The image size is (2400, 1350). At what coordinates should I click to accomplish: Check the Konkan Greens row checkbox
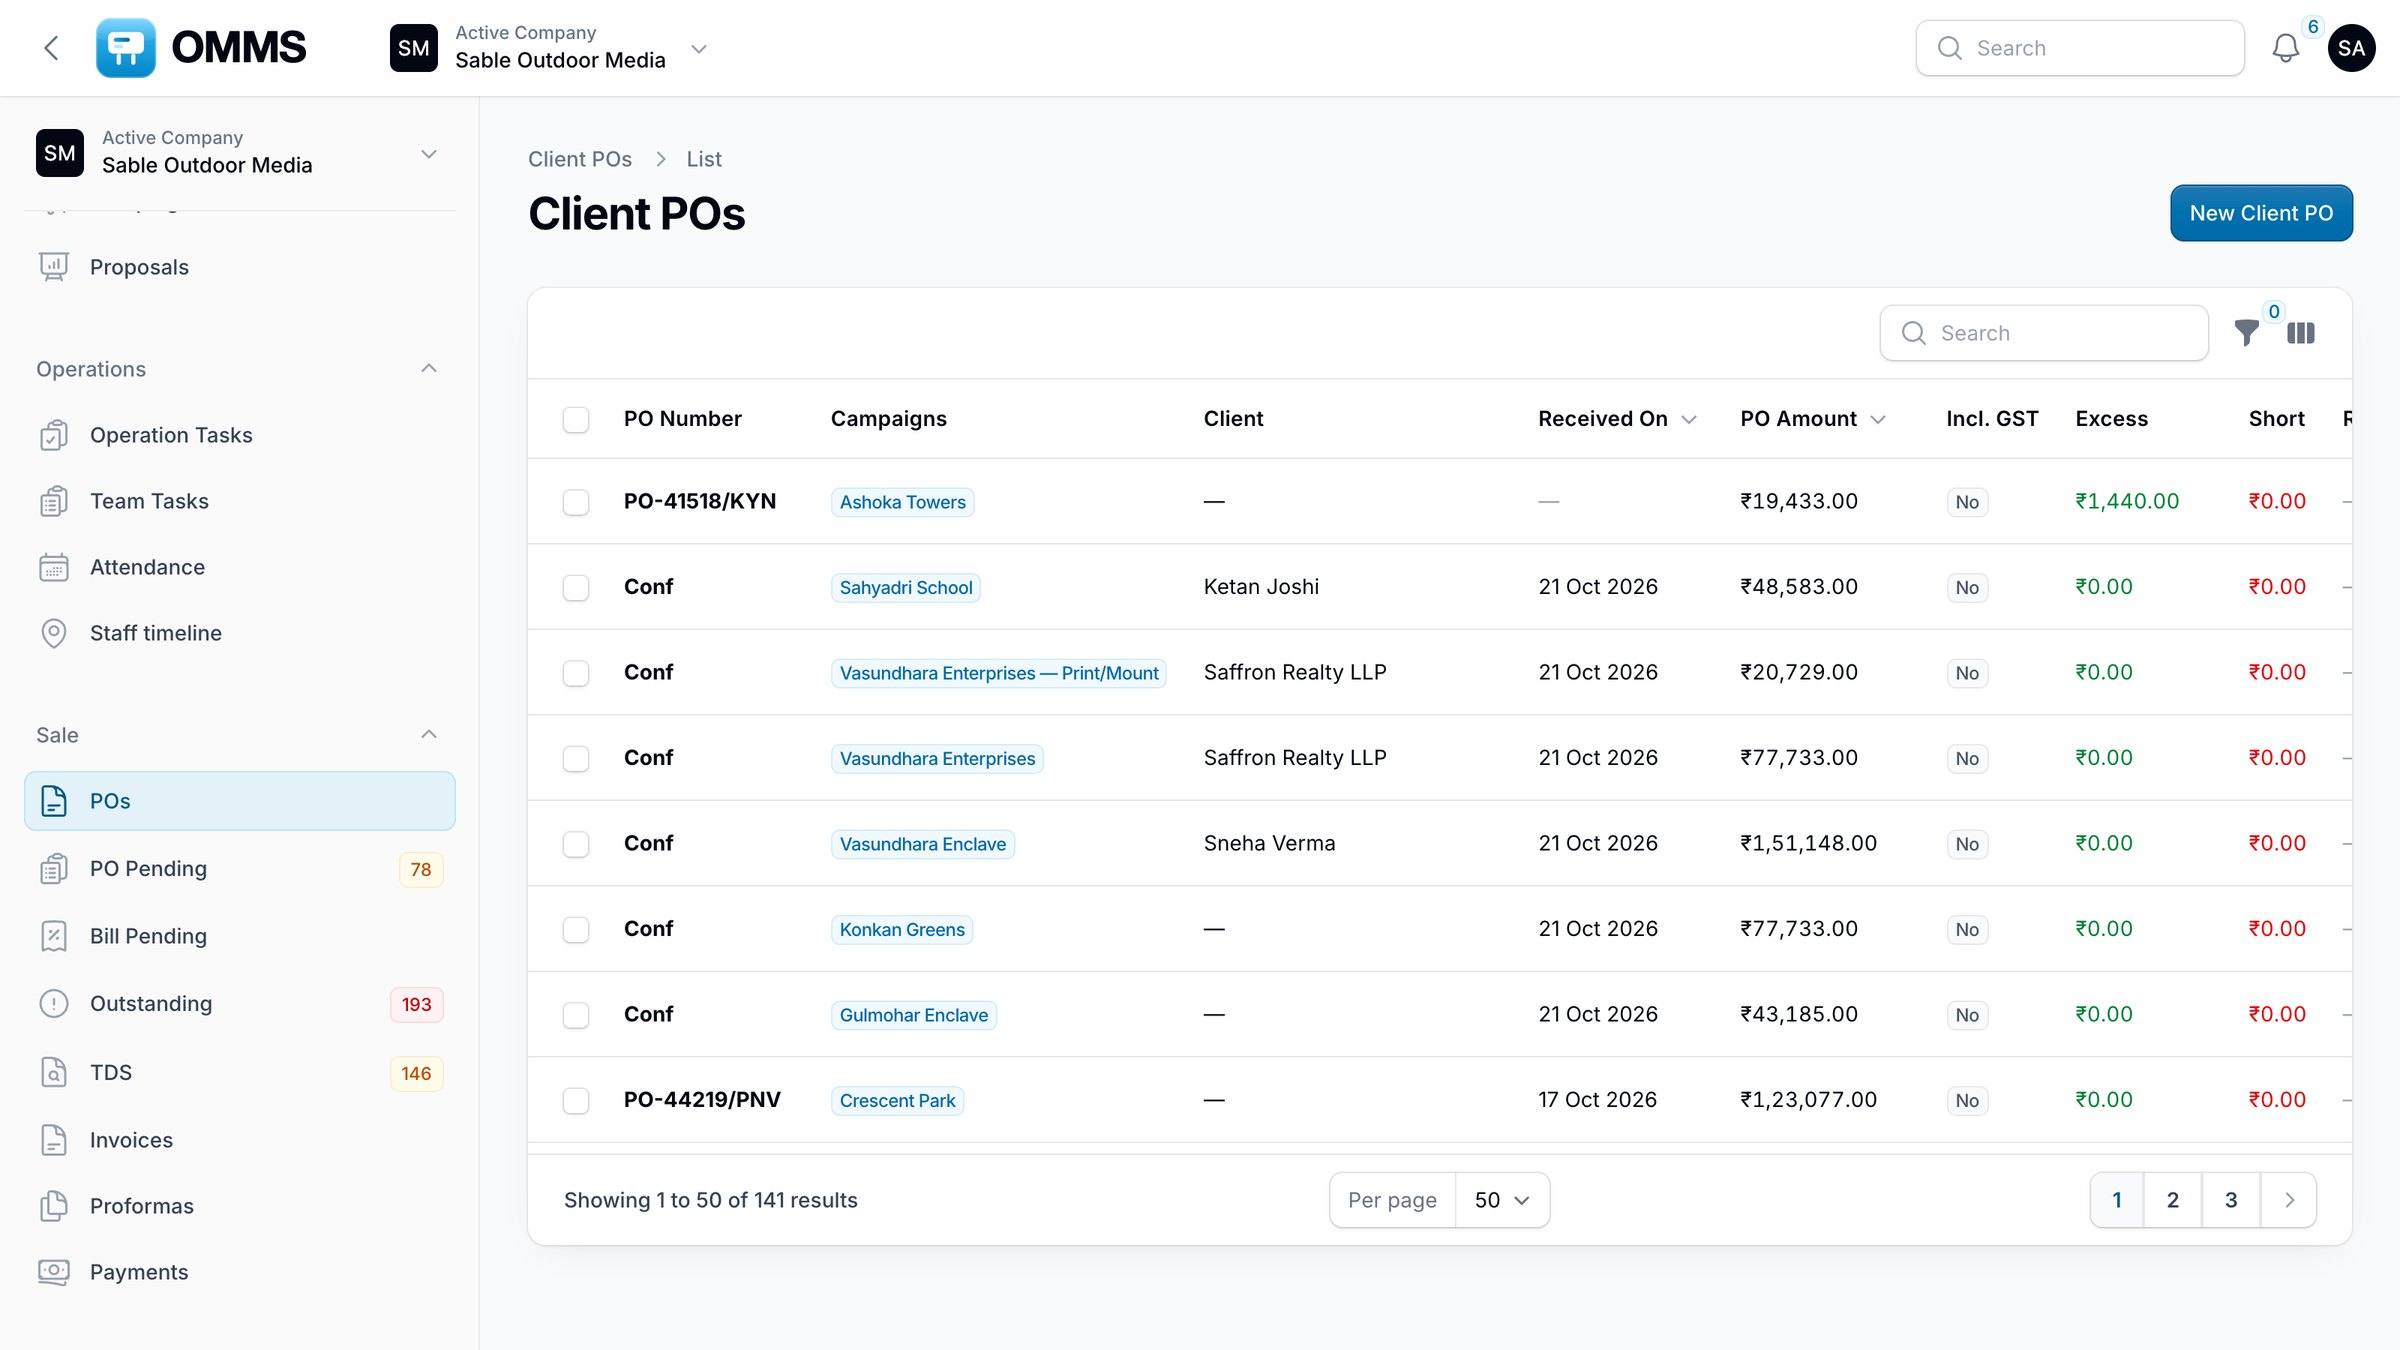(576, 929)
